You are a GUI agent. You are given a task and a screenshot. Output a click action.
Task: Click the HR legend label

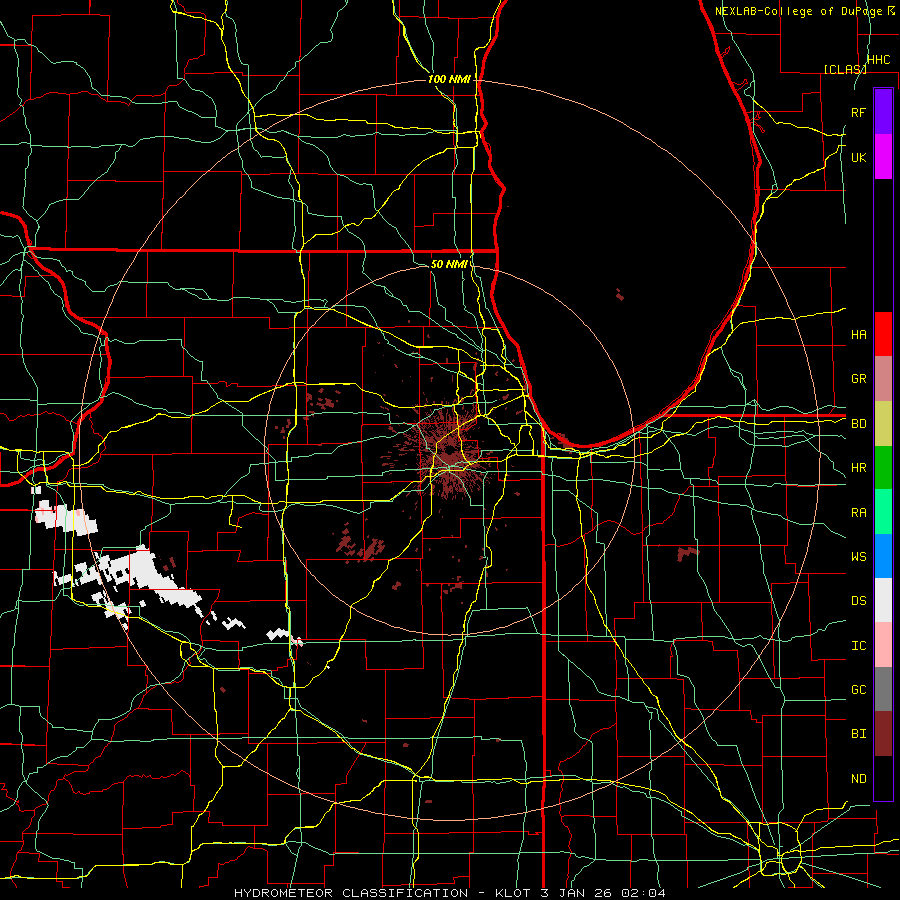[x=859, y=468]
